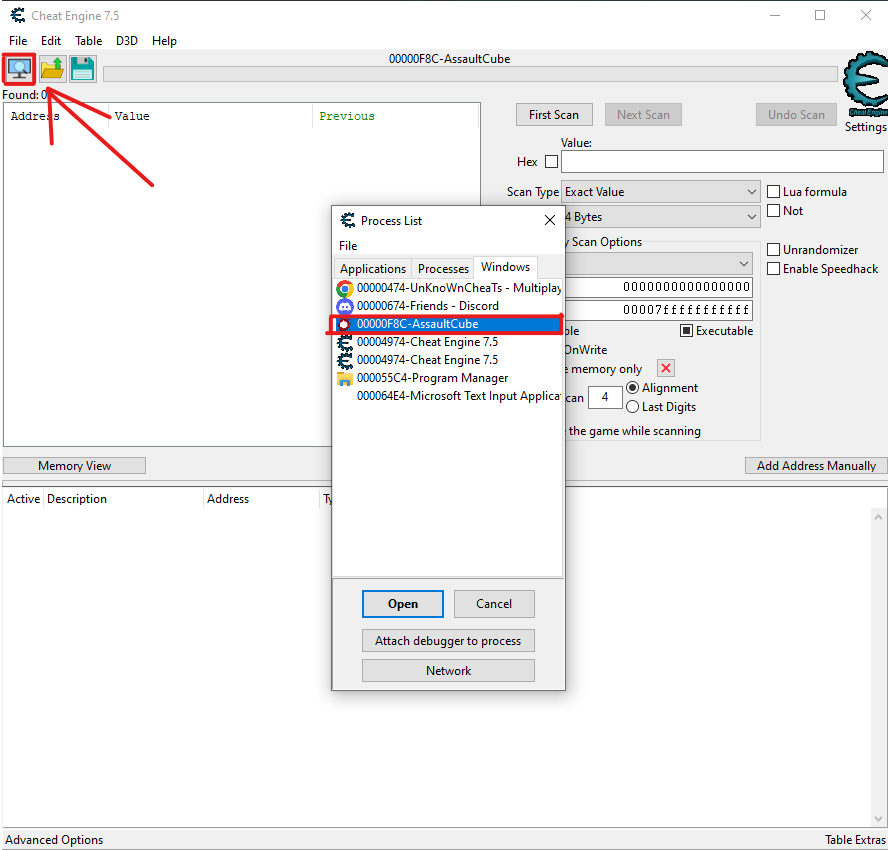Screen dimensions: 888x850
Task: Click the Program Manager folder icon
Action: tap(344, 378)
